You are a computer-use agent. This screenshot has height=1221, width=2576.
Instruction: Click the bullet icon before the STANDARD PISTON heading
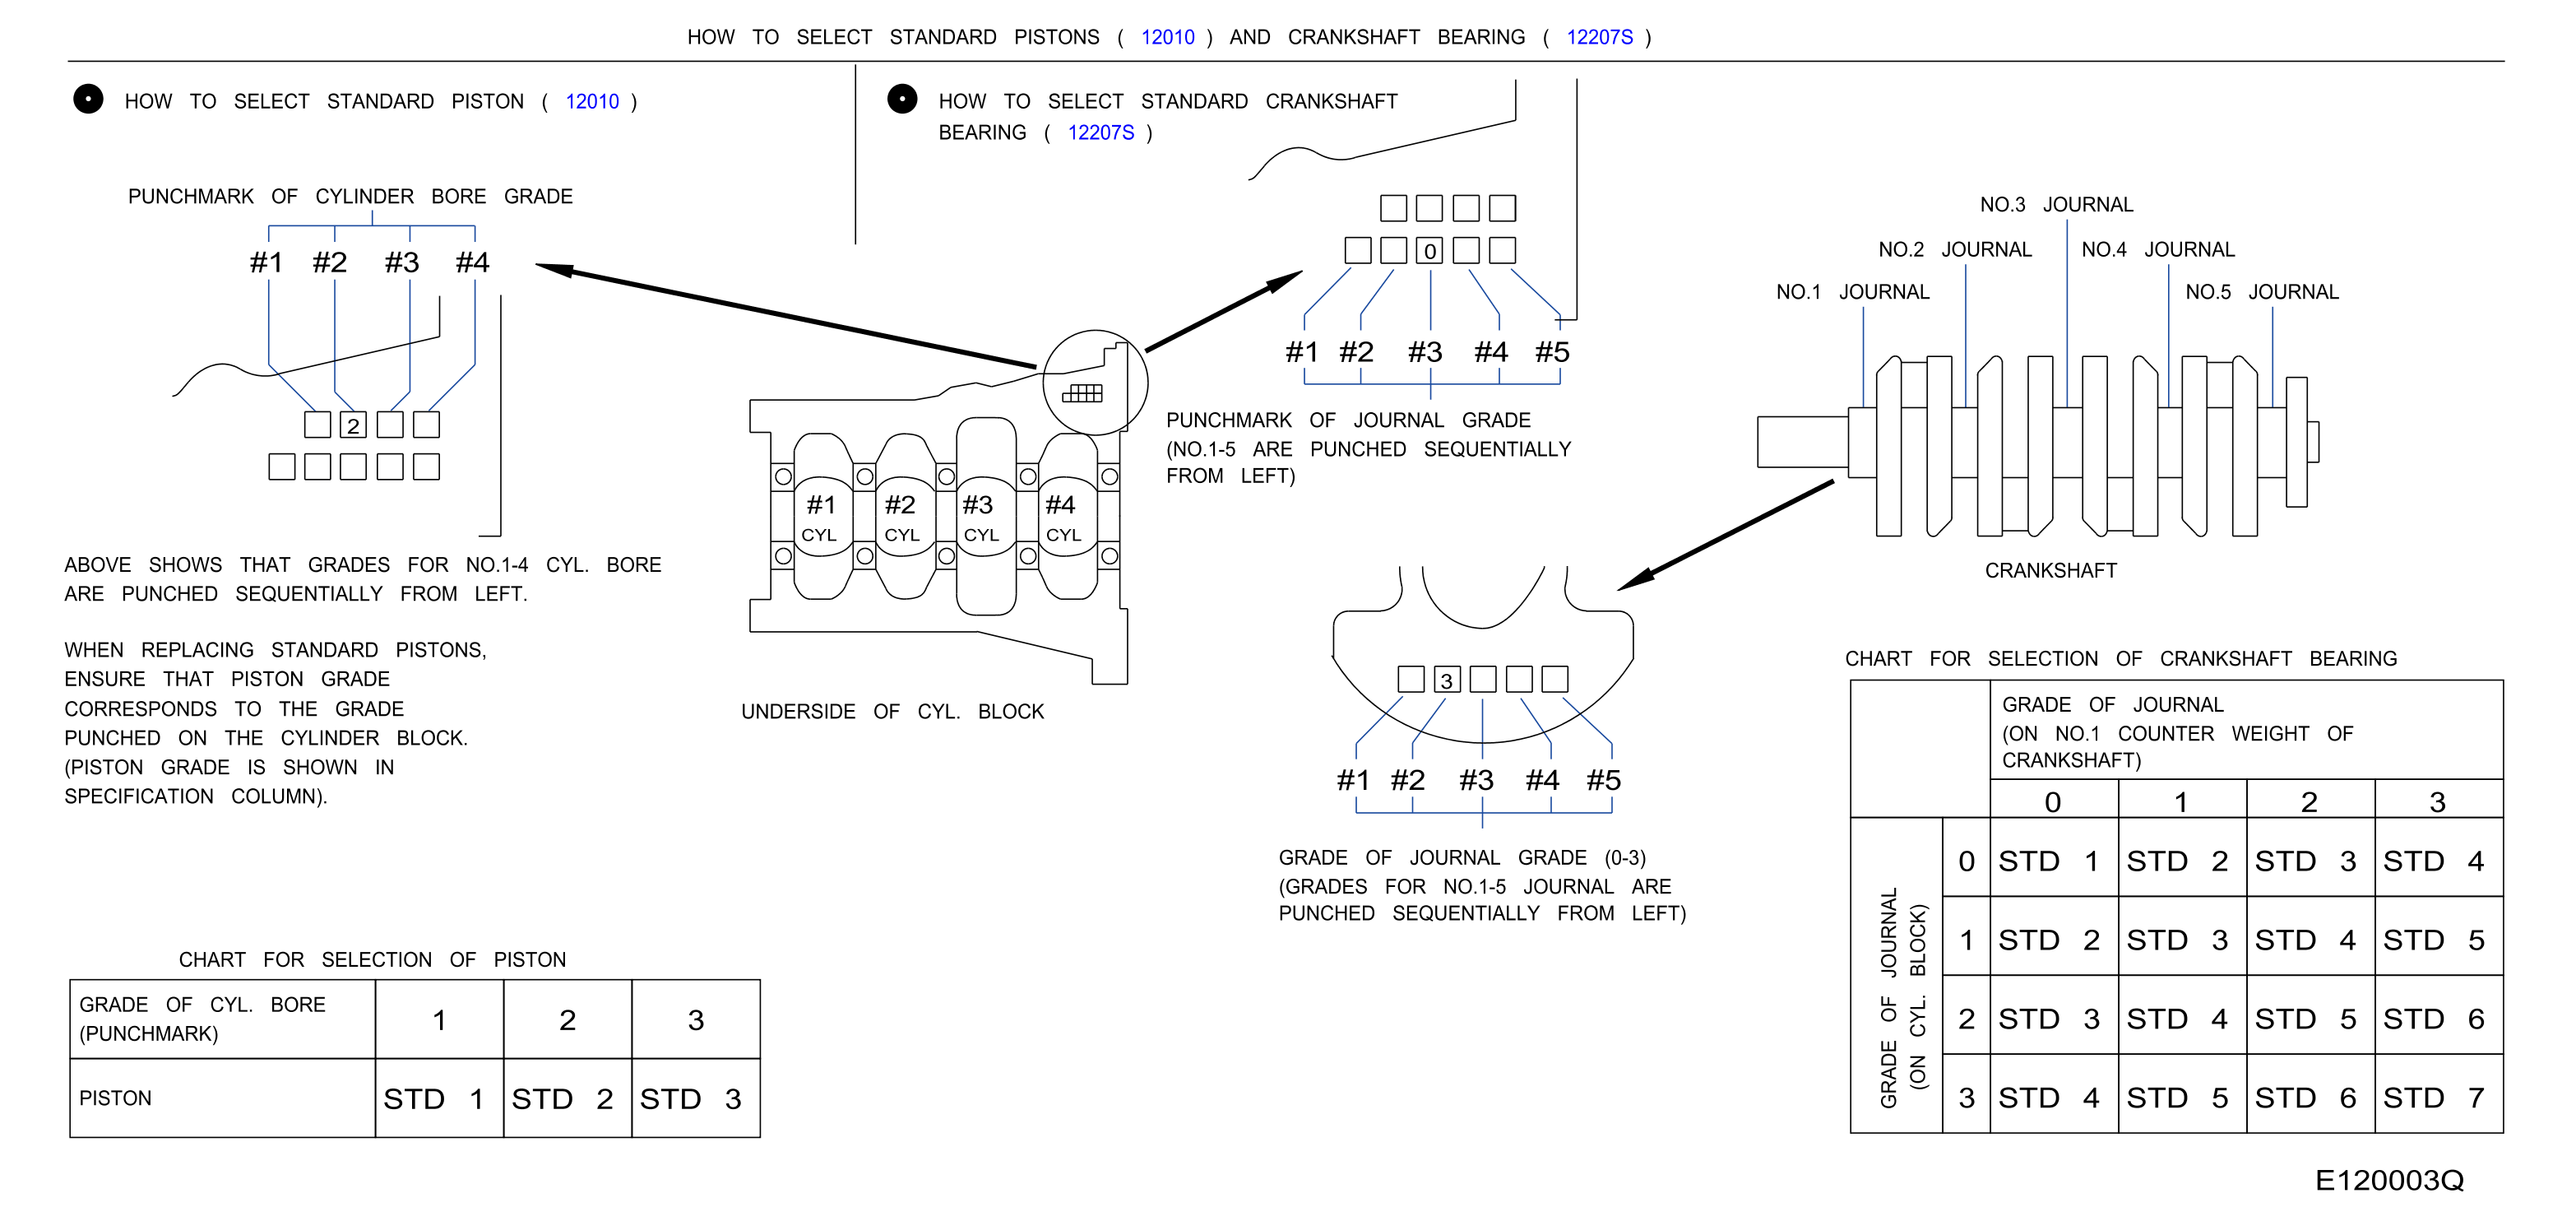click(88, 99)
